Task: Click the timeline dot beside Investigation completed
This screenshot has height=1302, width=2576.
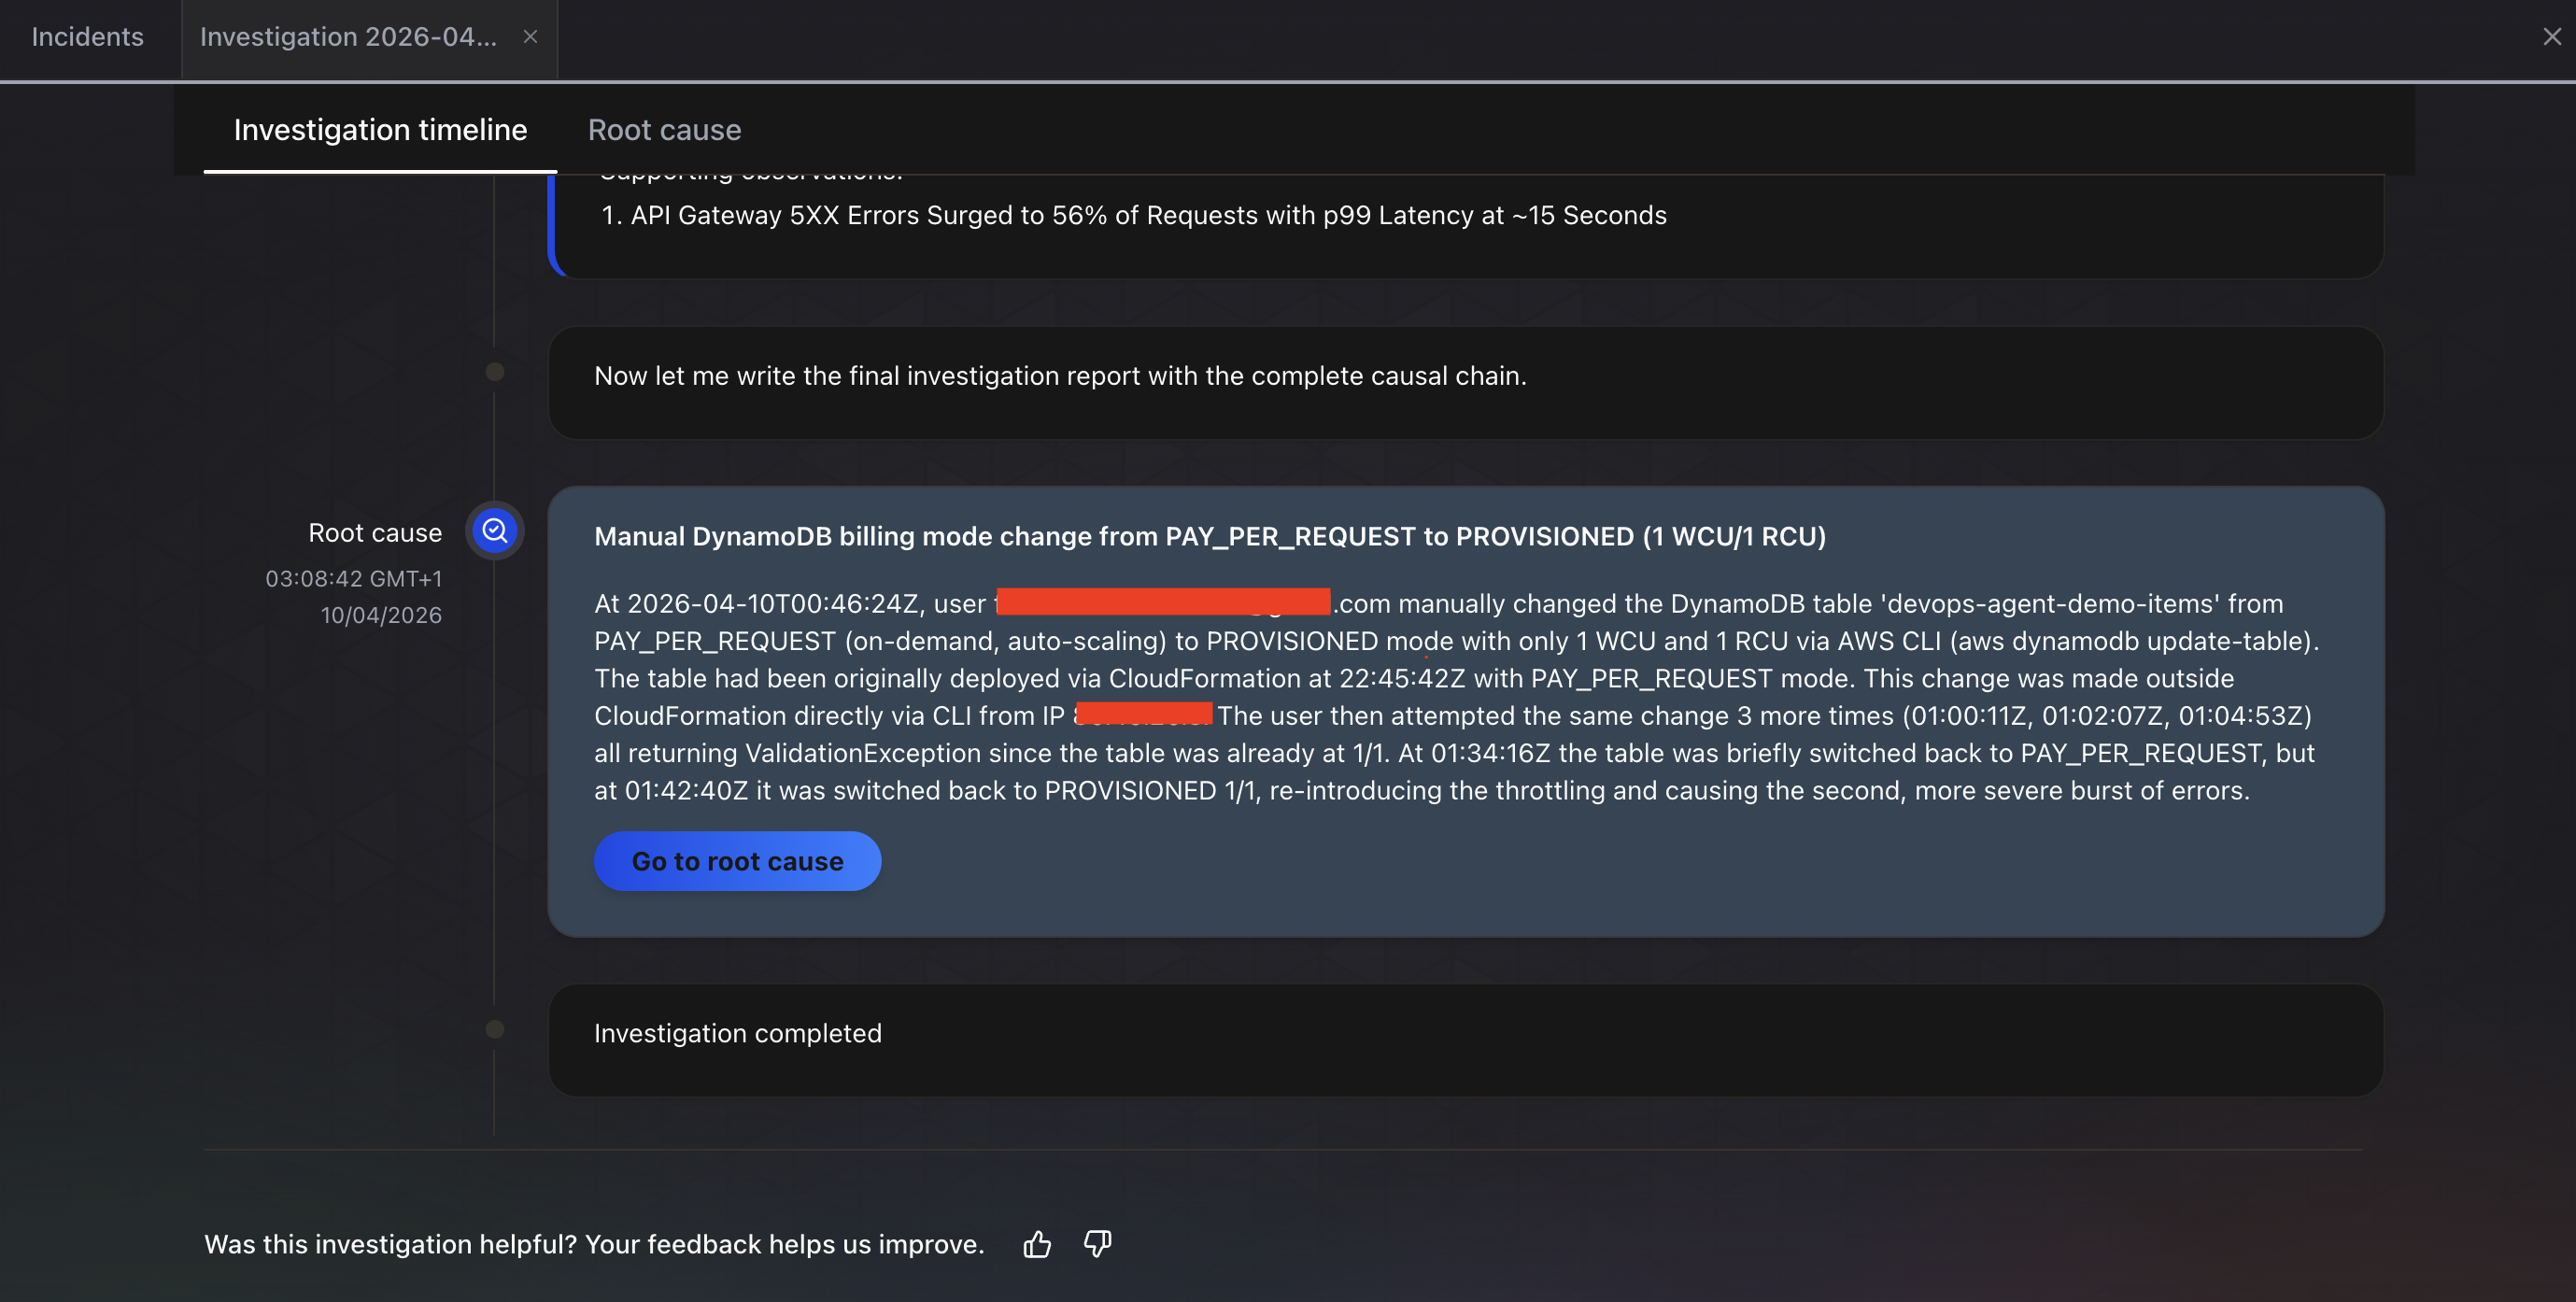Action: point(493,1027)
